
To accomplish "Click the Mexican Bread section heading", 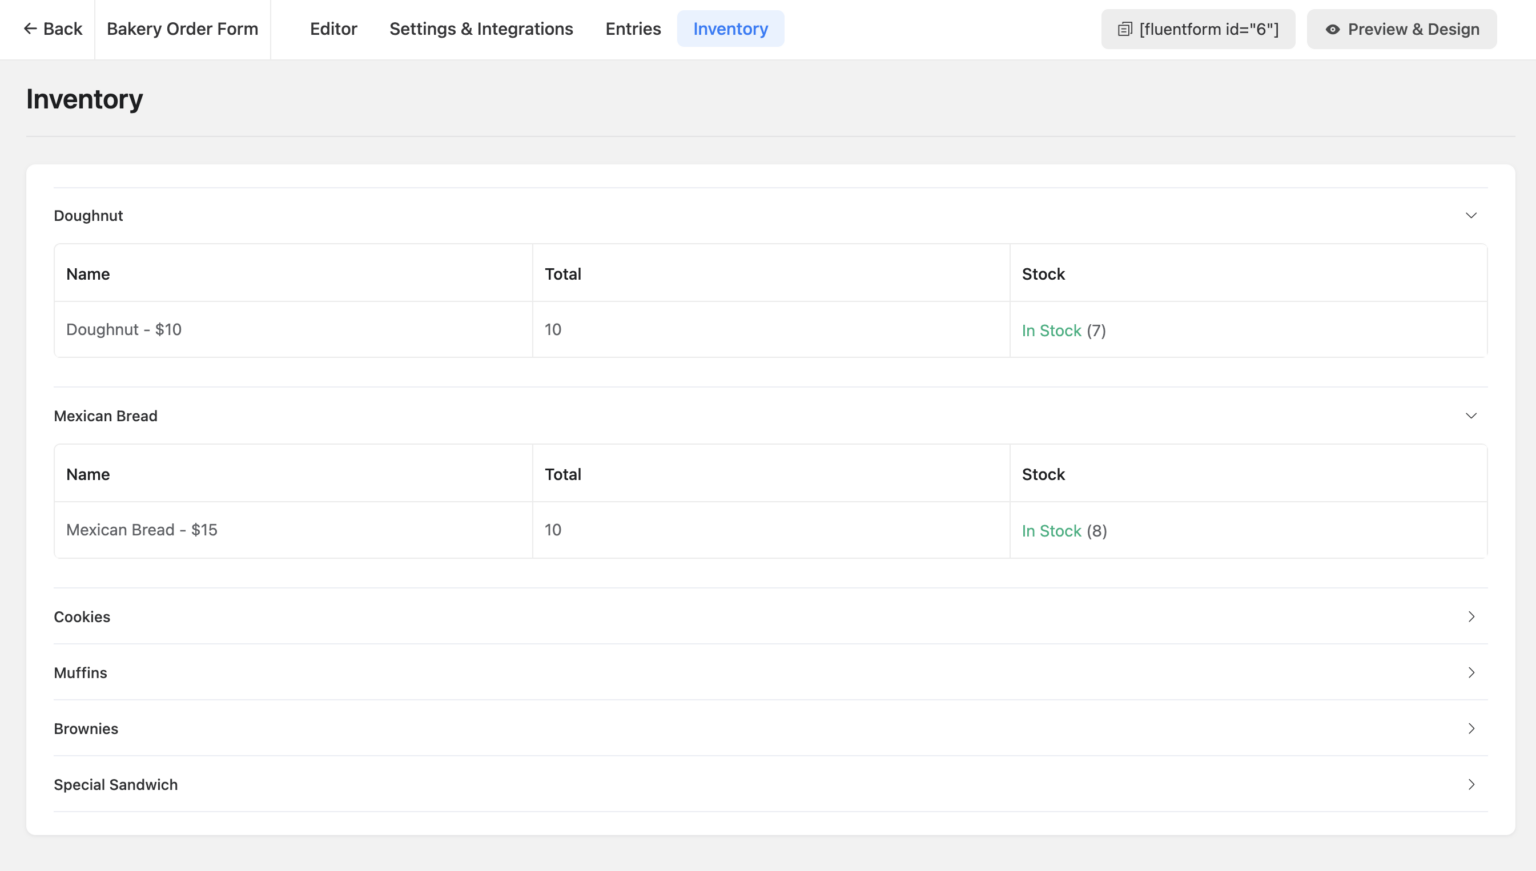I will coord(106,416).
